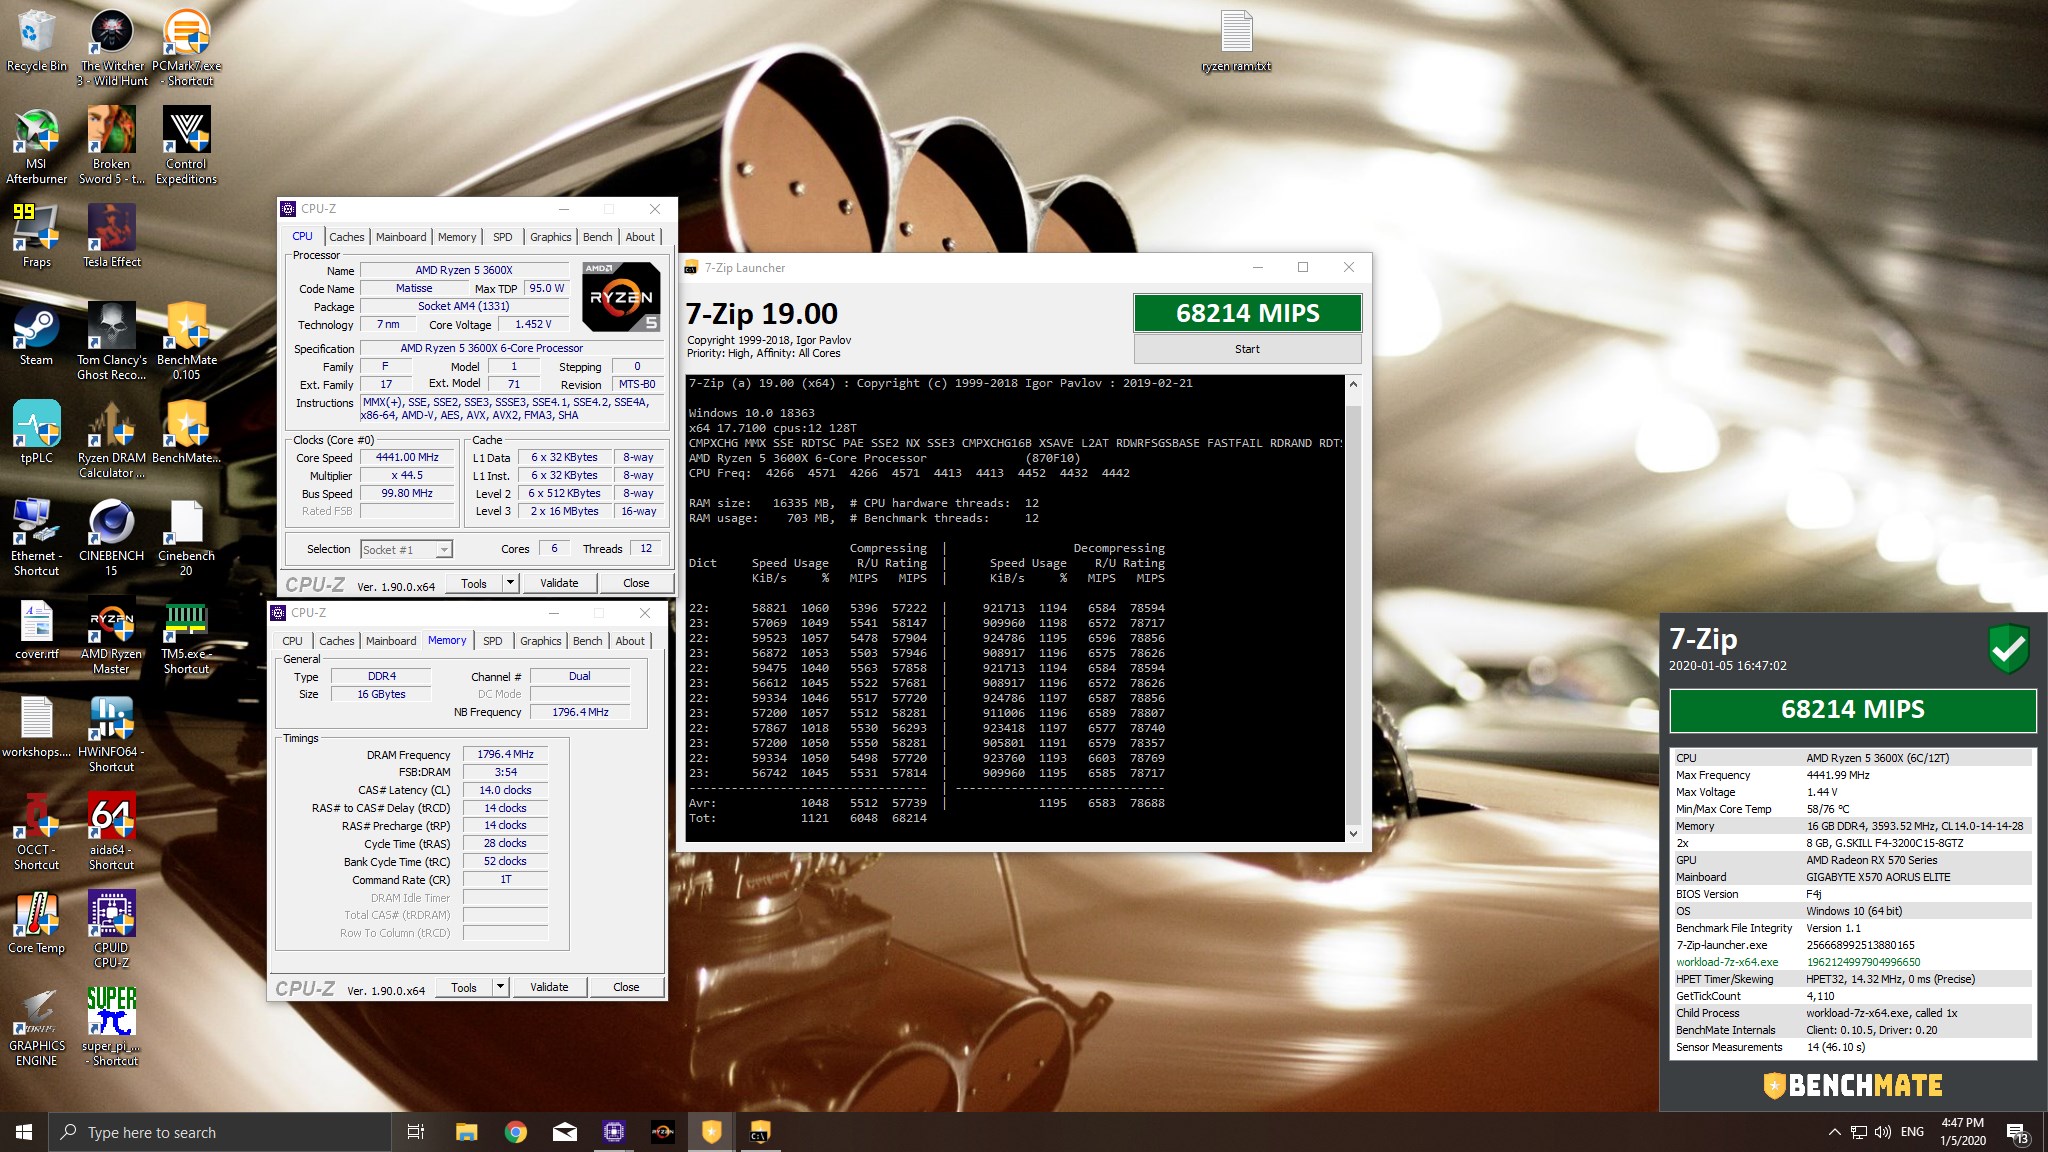Viewport: 2048px width, 1152px height.
Task: Select Graphics tab in lower CPU-Z window
Action: (x=540, y=641)
